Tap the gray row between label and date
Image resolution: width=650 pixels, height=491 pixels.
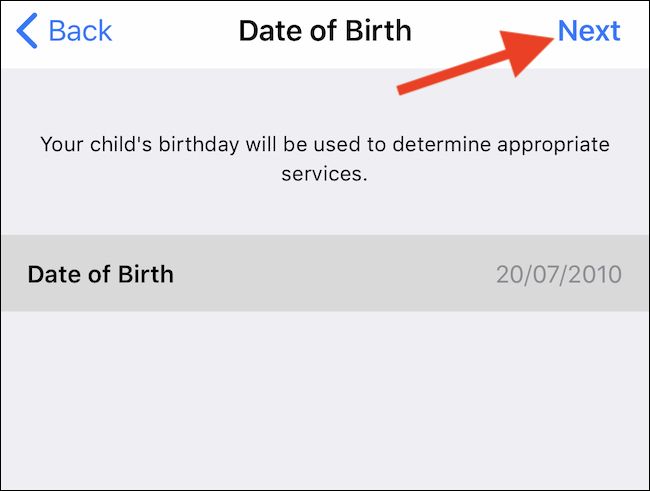pyautogui.click(x=330, y=274)
